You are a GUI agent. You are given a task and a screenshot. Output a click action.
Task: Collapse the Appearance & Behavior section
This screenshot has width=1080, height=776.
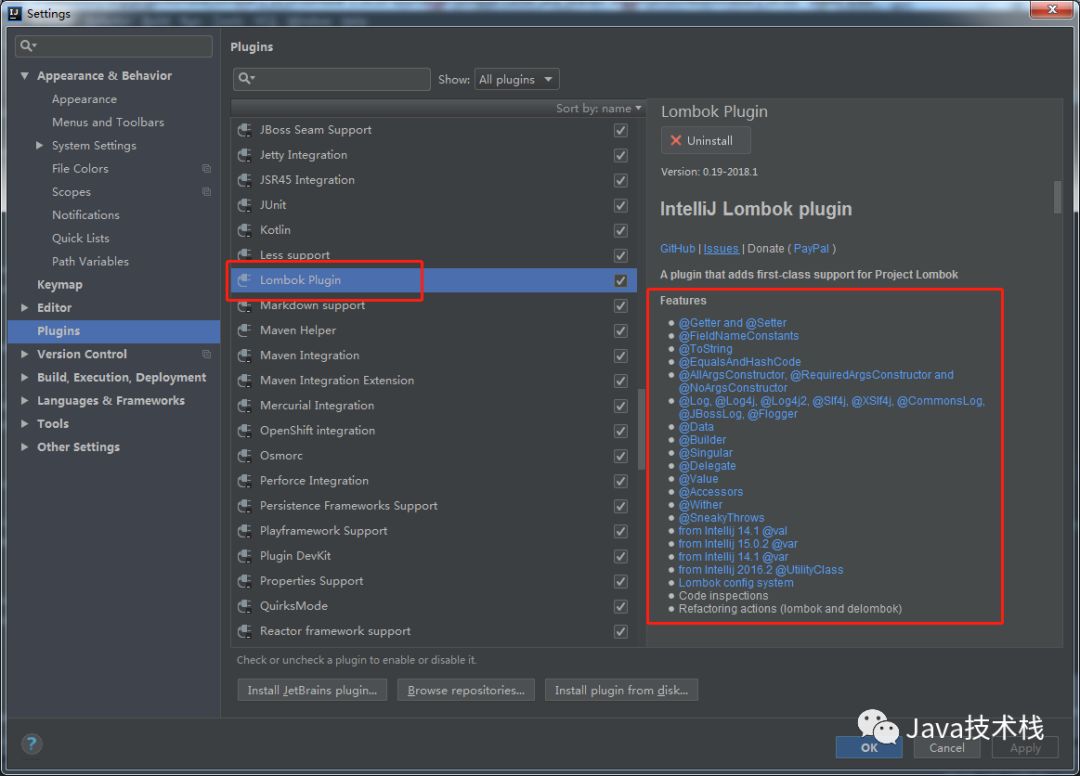pyautogui.click(x=25, y=76)
